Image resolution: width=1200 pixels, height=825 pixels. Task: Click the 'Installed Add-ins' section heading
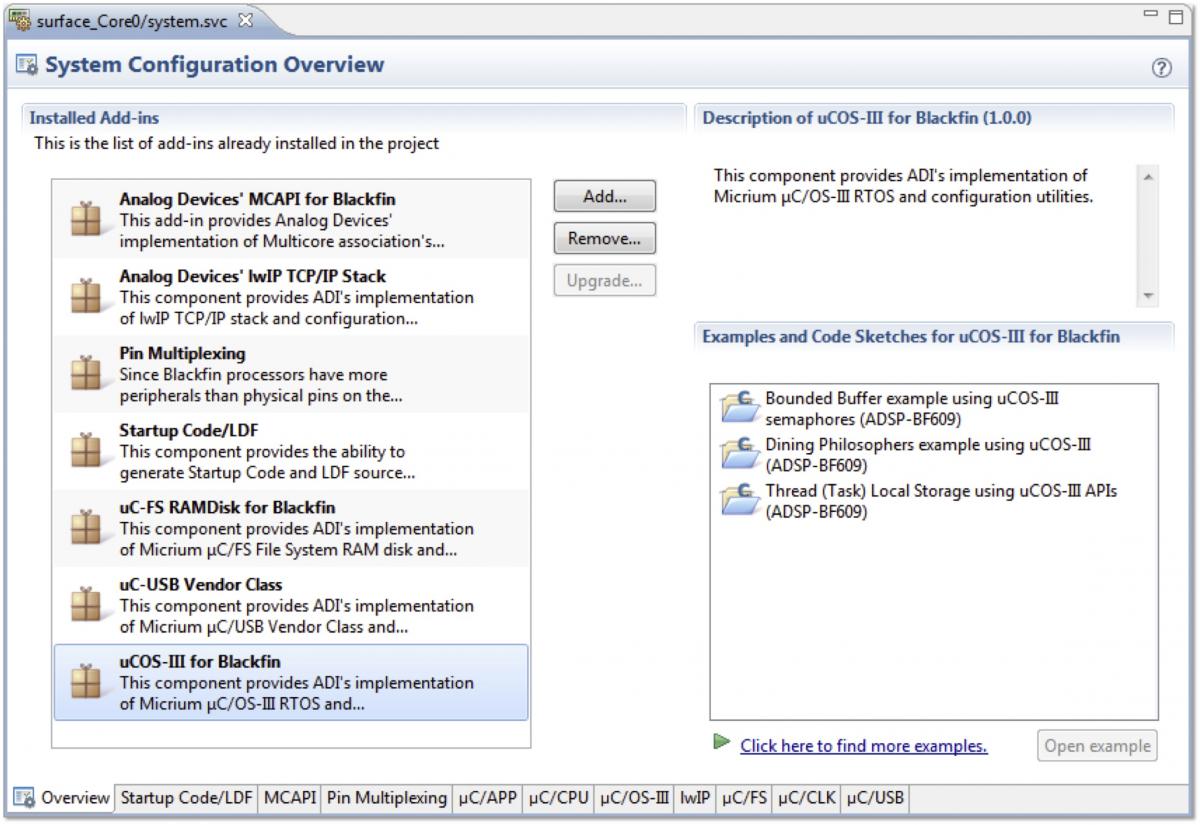click(94, 118)
